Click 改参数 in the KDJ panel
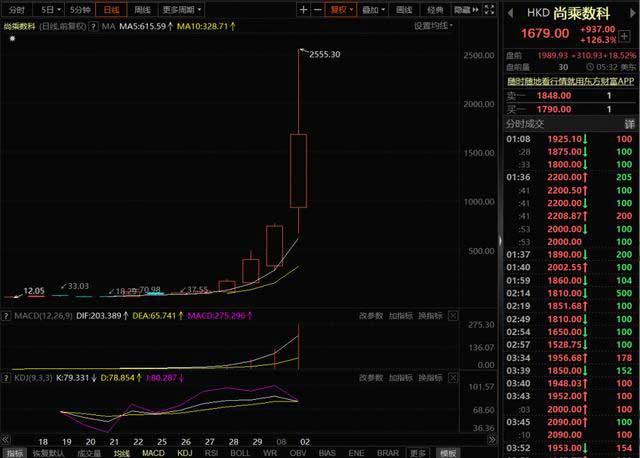The image size is (640, 458). (371, 378)
